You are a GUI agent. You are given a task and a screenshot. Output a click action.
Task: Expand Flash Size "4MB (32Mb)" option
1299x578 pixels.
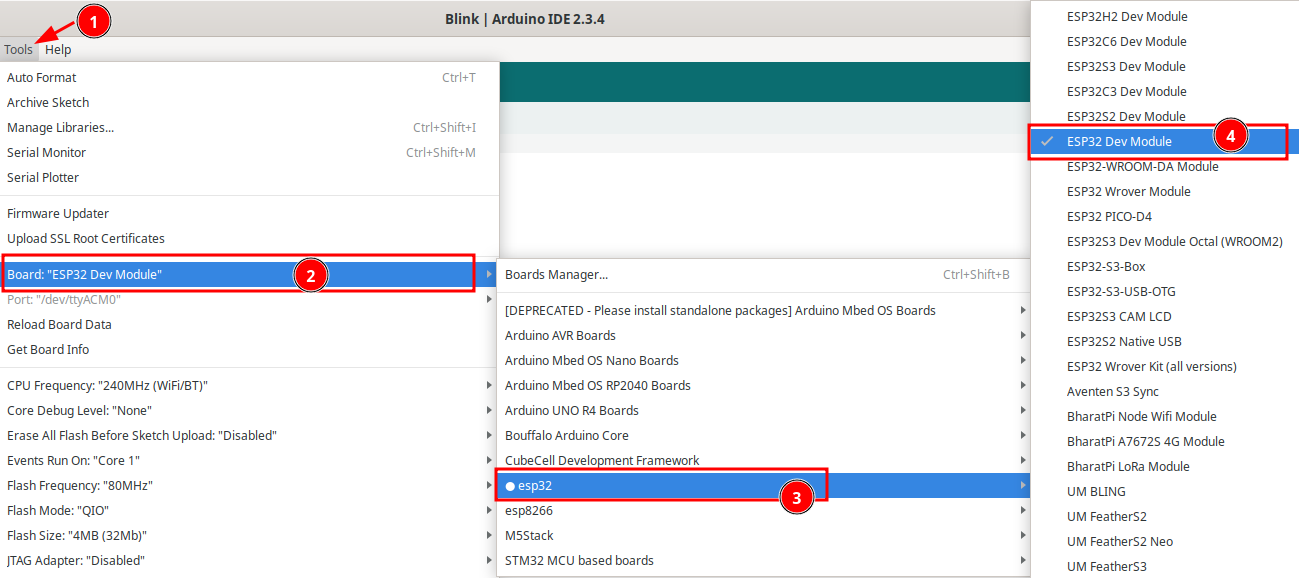click(249, 535)
